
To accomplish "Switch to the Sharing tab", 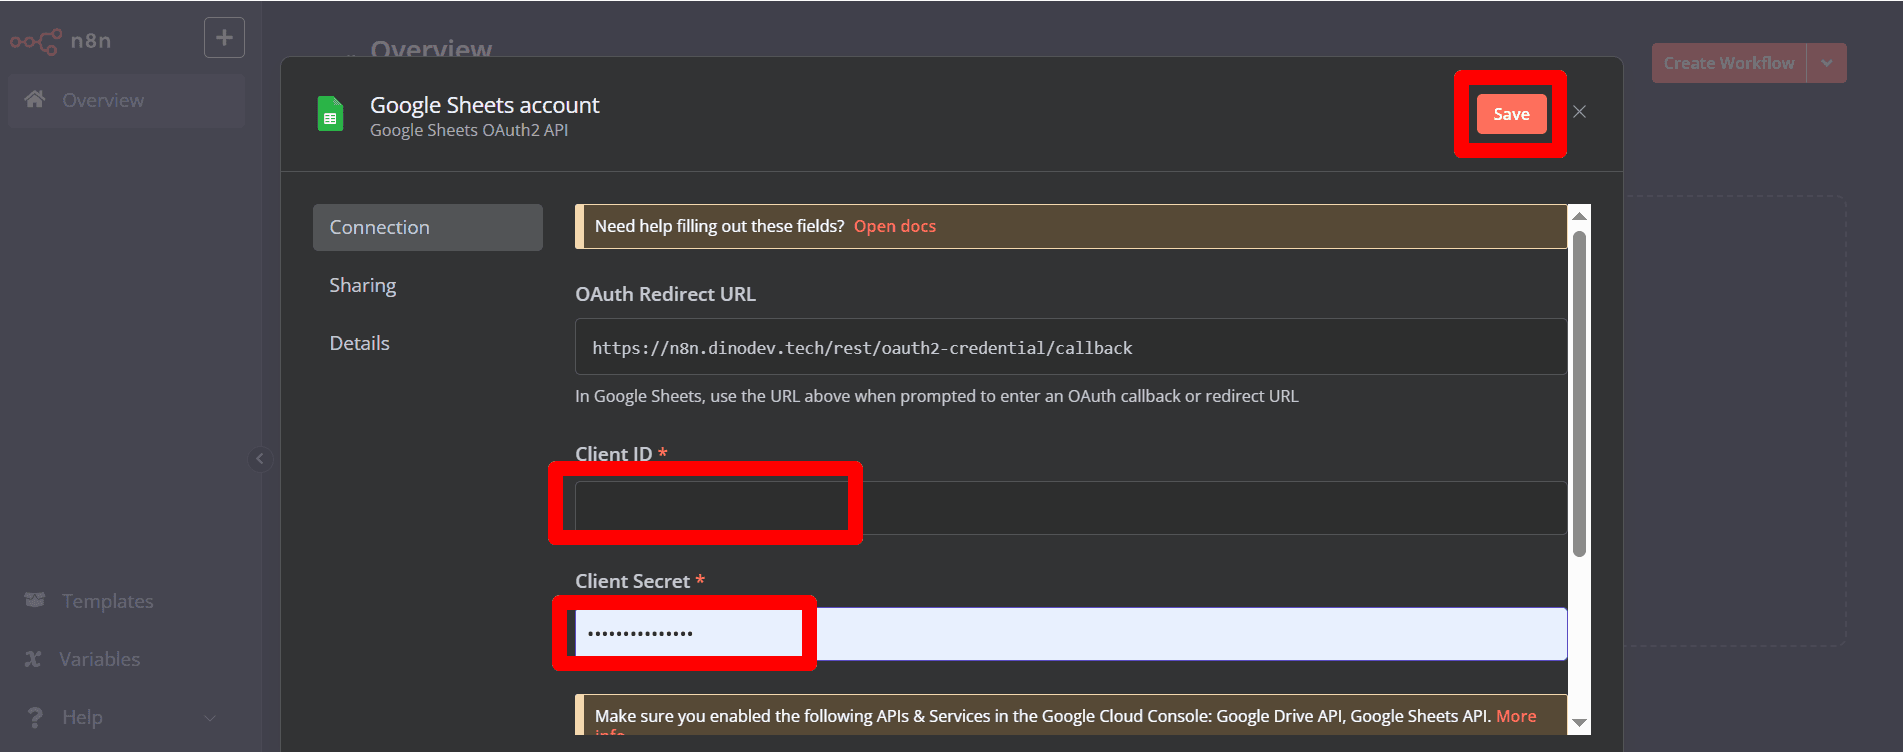I will pyautogui.click(x=363, y=285).
